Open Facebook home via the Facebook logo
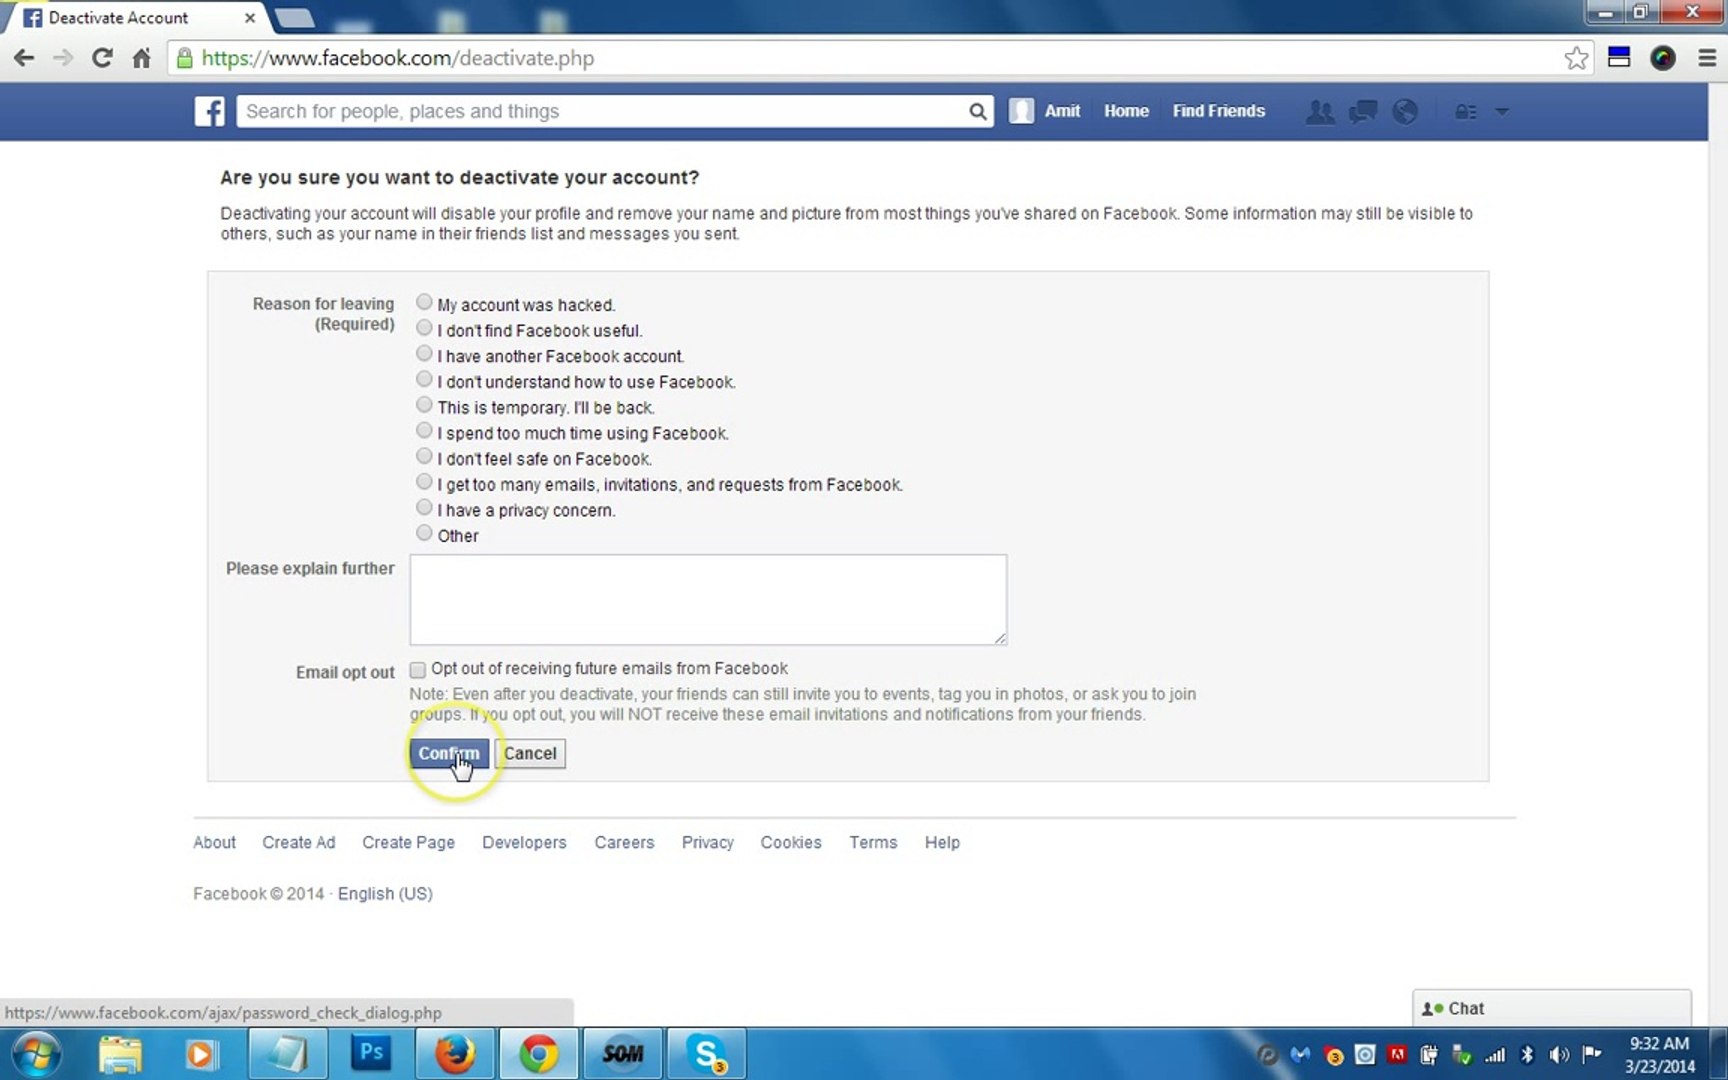The width and height of the screenshot is (1728, 1080). (209, 111)
